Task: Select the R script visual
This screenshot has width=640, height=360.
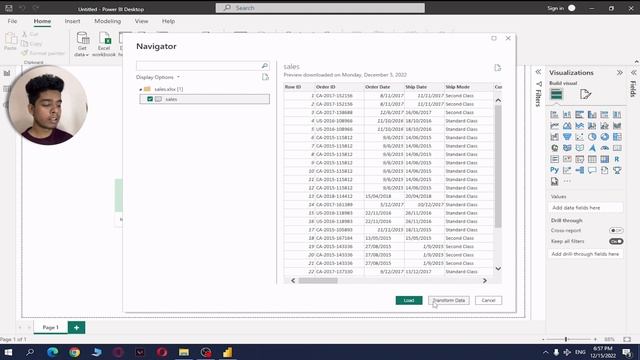Action: (617, 159)
